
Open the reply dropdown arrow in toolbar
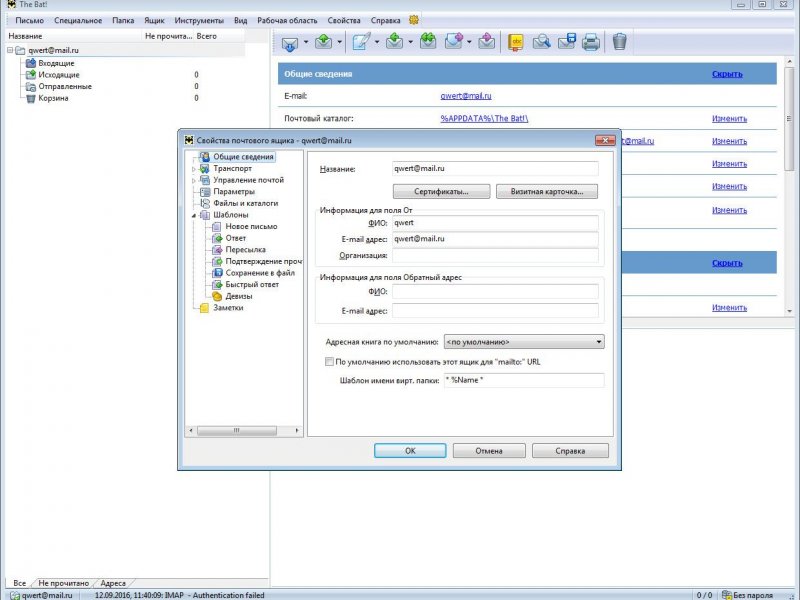pyautogui.click(x=410, y=42)
